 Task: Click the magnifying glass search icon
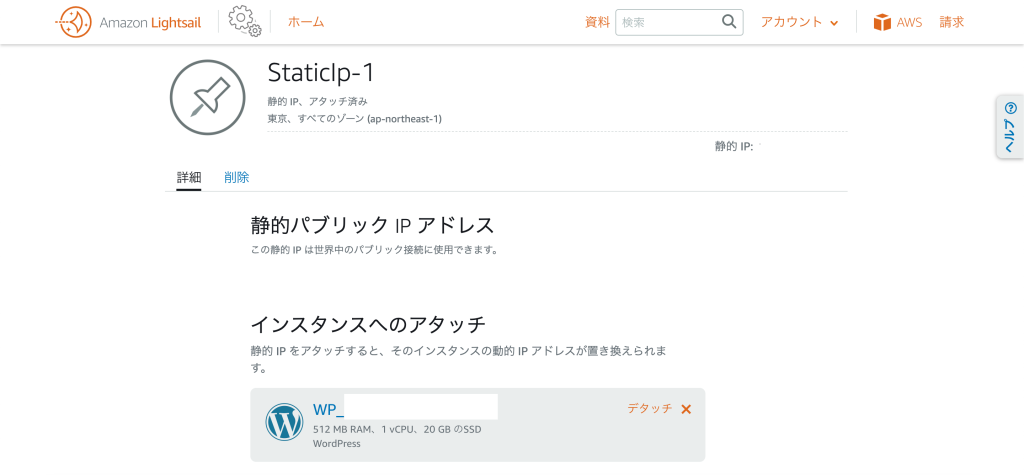[x=729, y=22]
